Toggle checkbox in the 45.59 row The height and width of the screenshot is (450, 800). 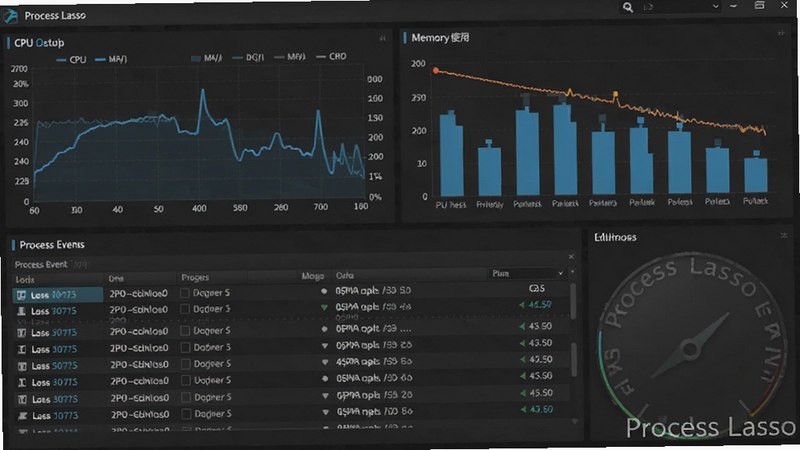185,309
